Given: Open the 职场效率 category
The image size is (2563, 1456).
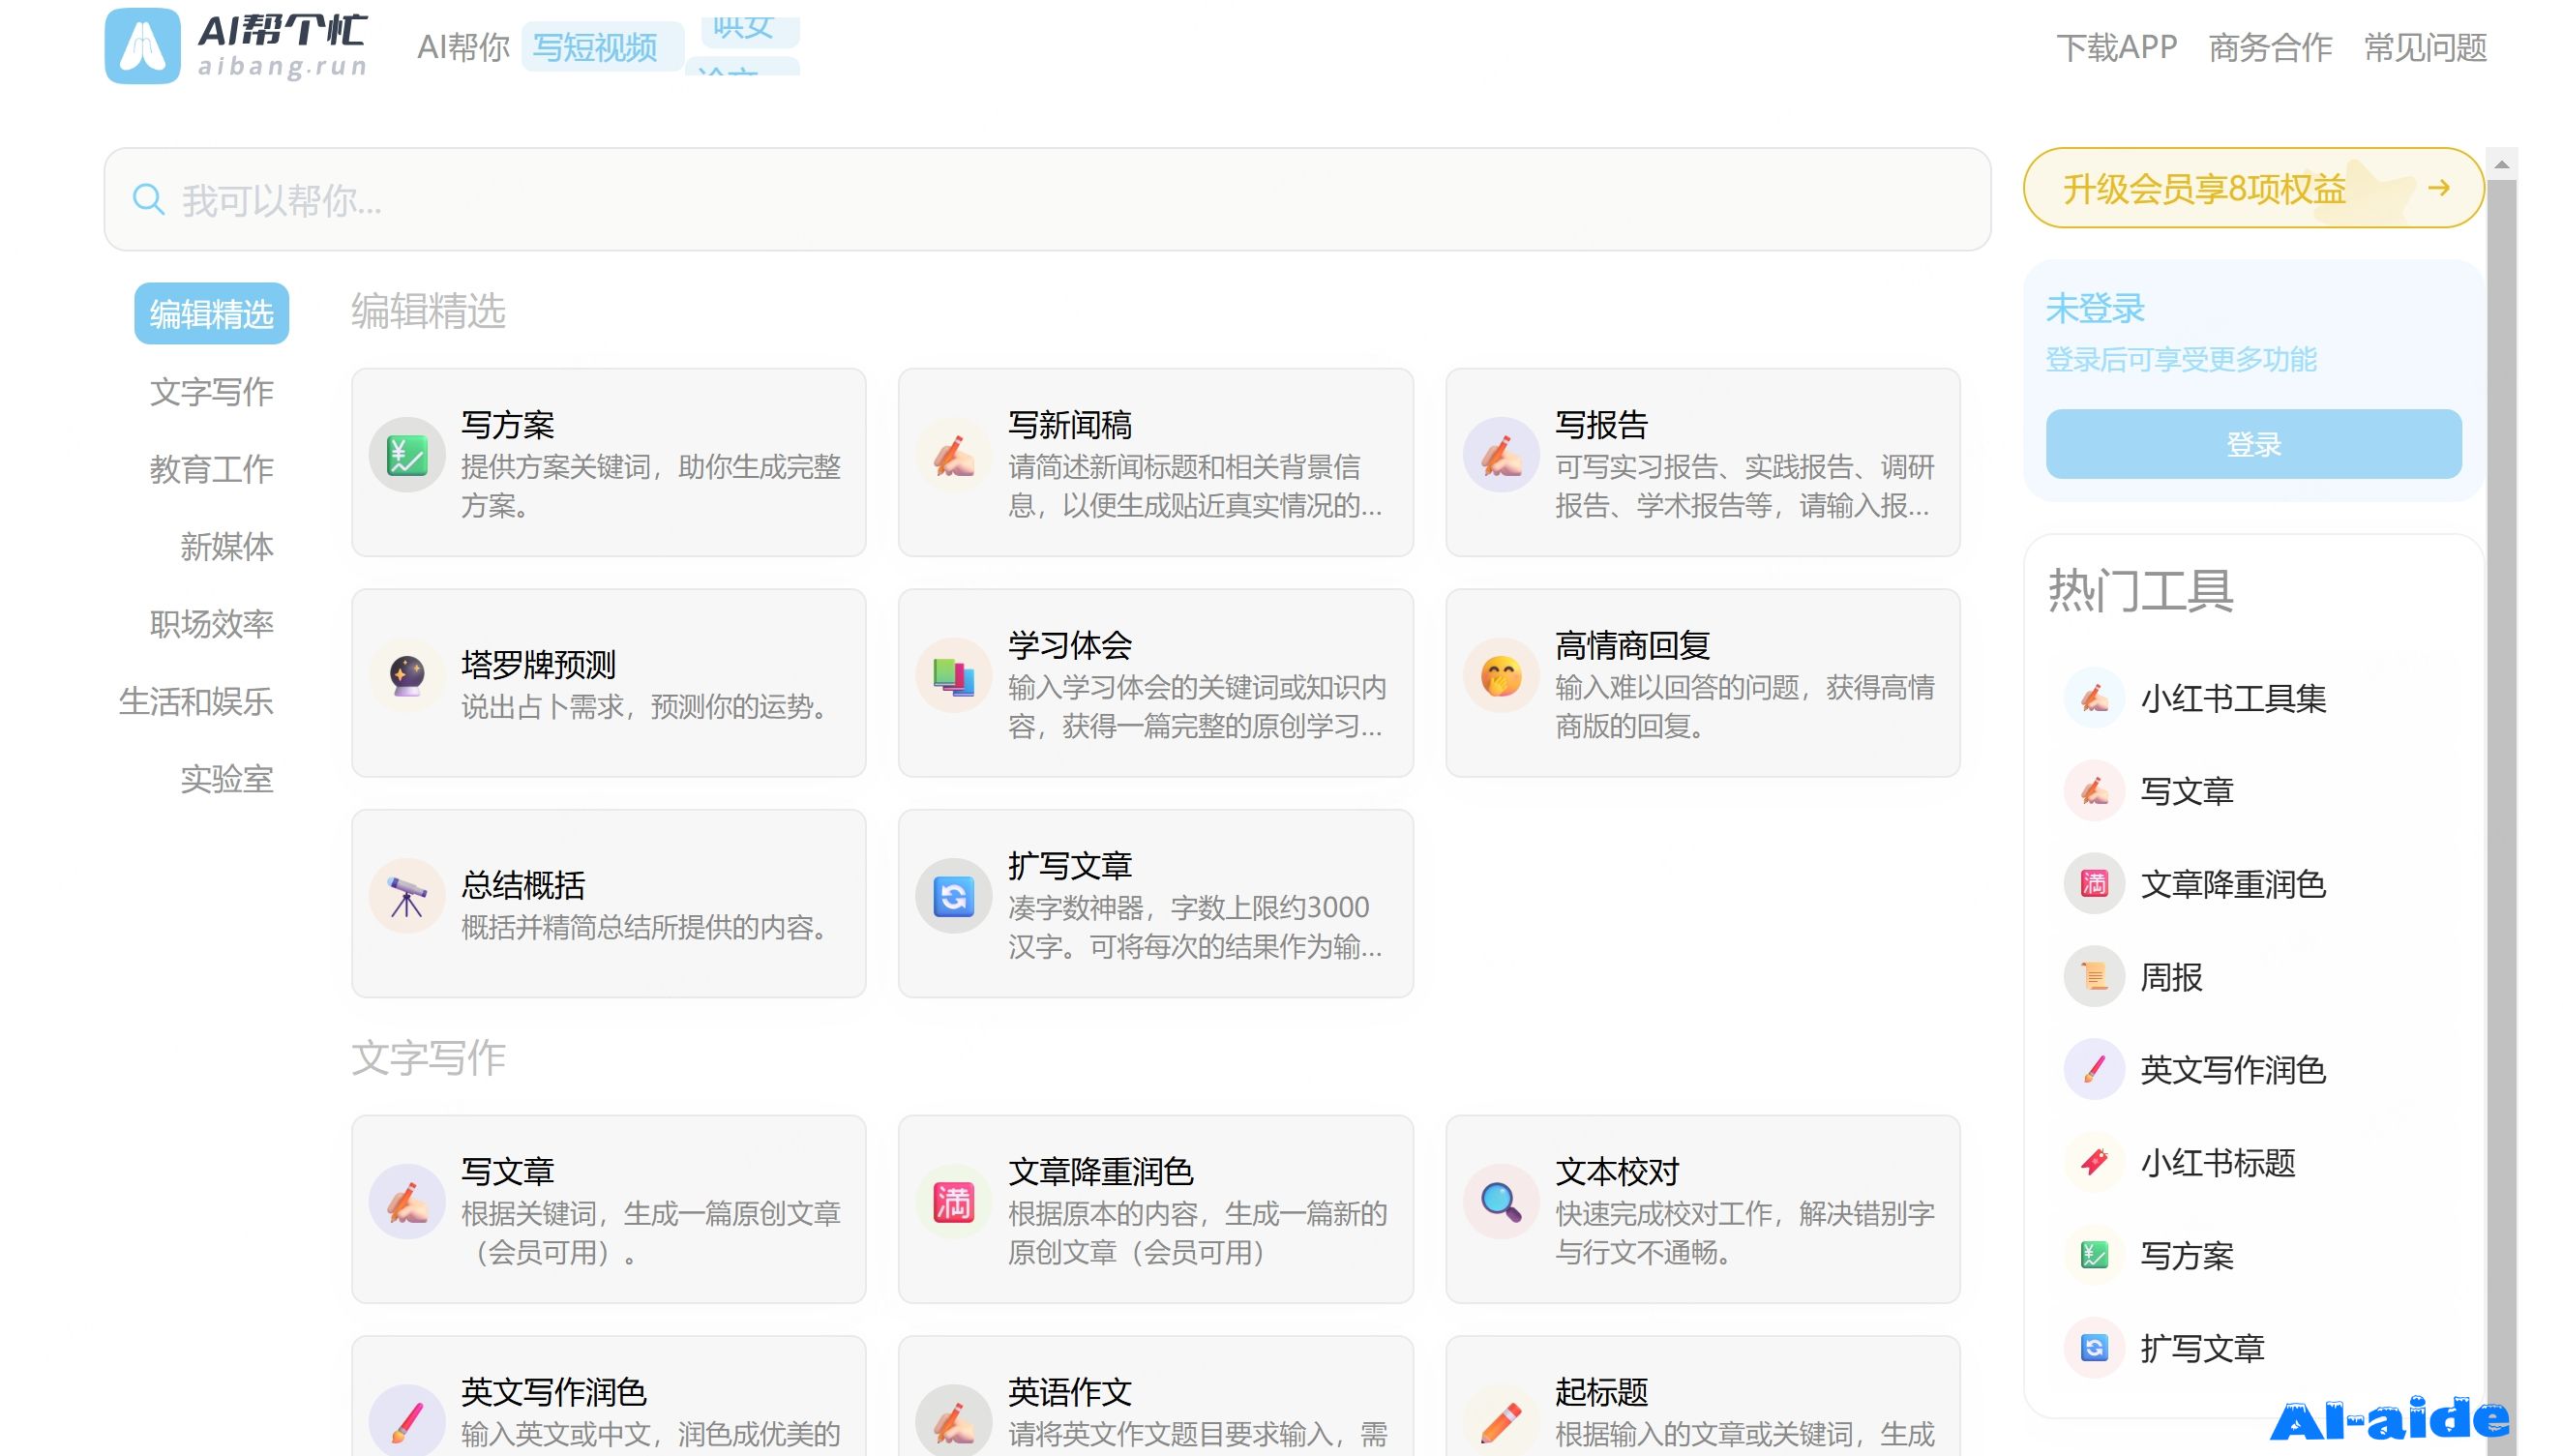Looking at the screenshot, I should click(x=212, y=624).
